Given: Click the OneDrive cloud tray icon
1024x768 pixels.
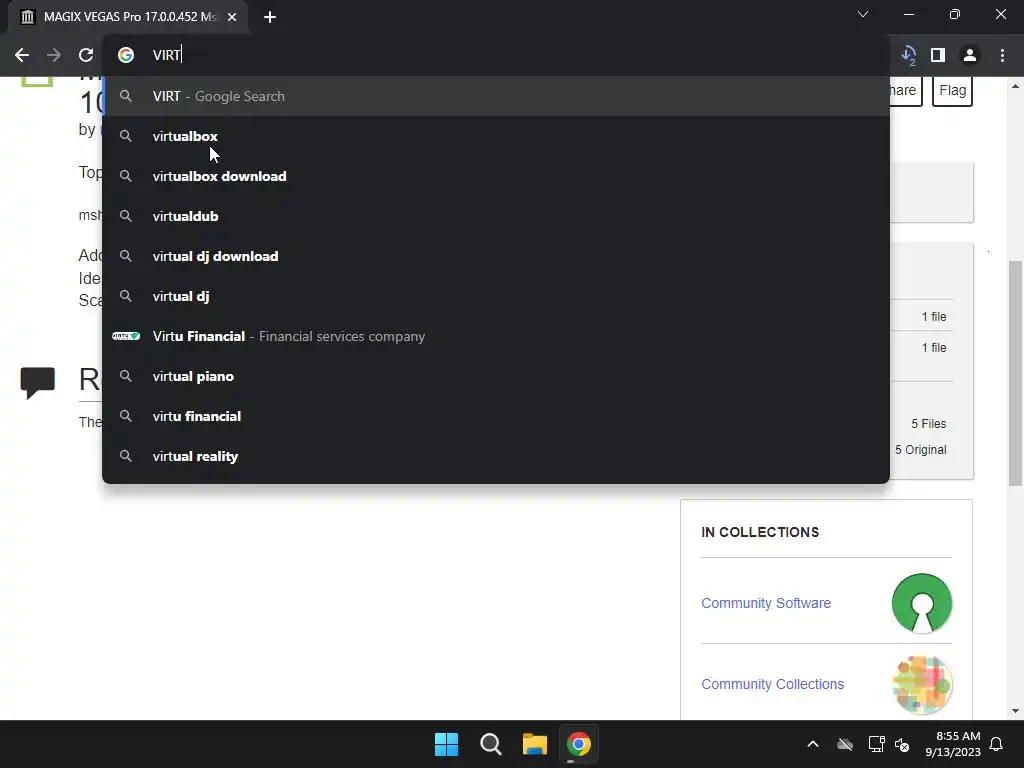Looking at the screenshot, I should click(x=845, y=744).
